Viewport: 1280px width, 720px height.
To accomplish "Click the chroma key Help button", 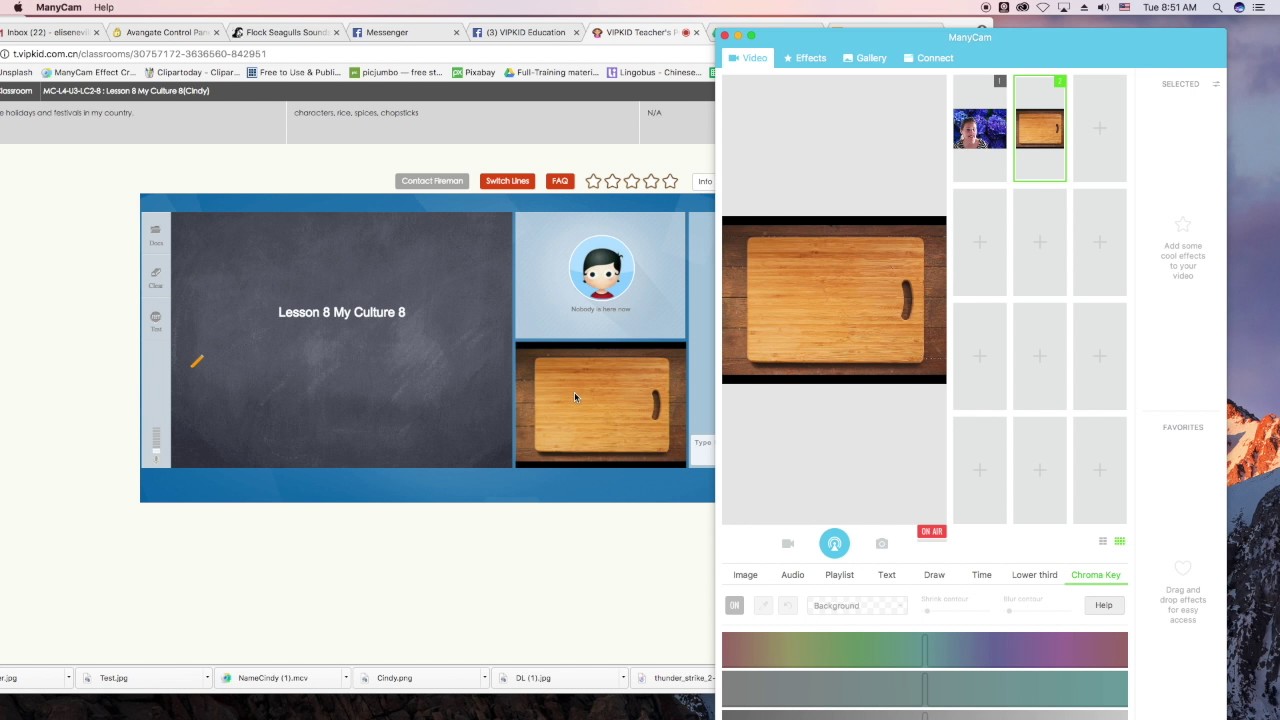I will click(1103, 605).
